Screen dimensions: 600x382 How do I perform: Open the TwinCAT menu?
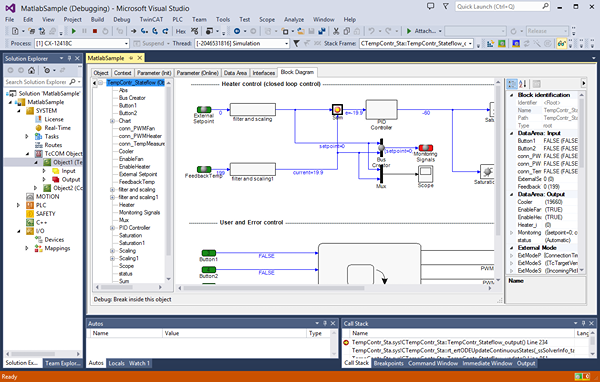[x=151, y=20]
